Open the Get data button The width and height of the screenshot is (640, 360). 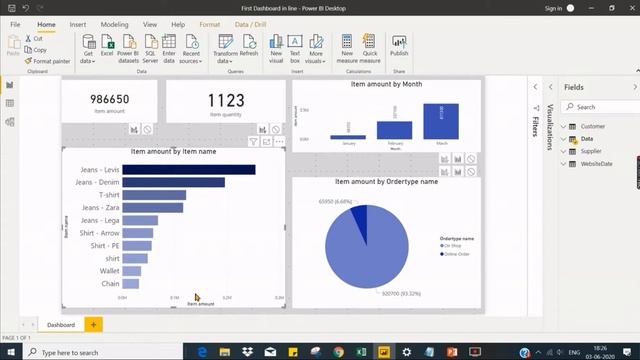pyautogui.click(x=88, y=49)
